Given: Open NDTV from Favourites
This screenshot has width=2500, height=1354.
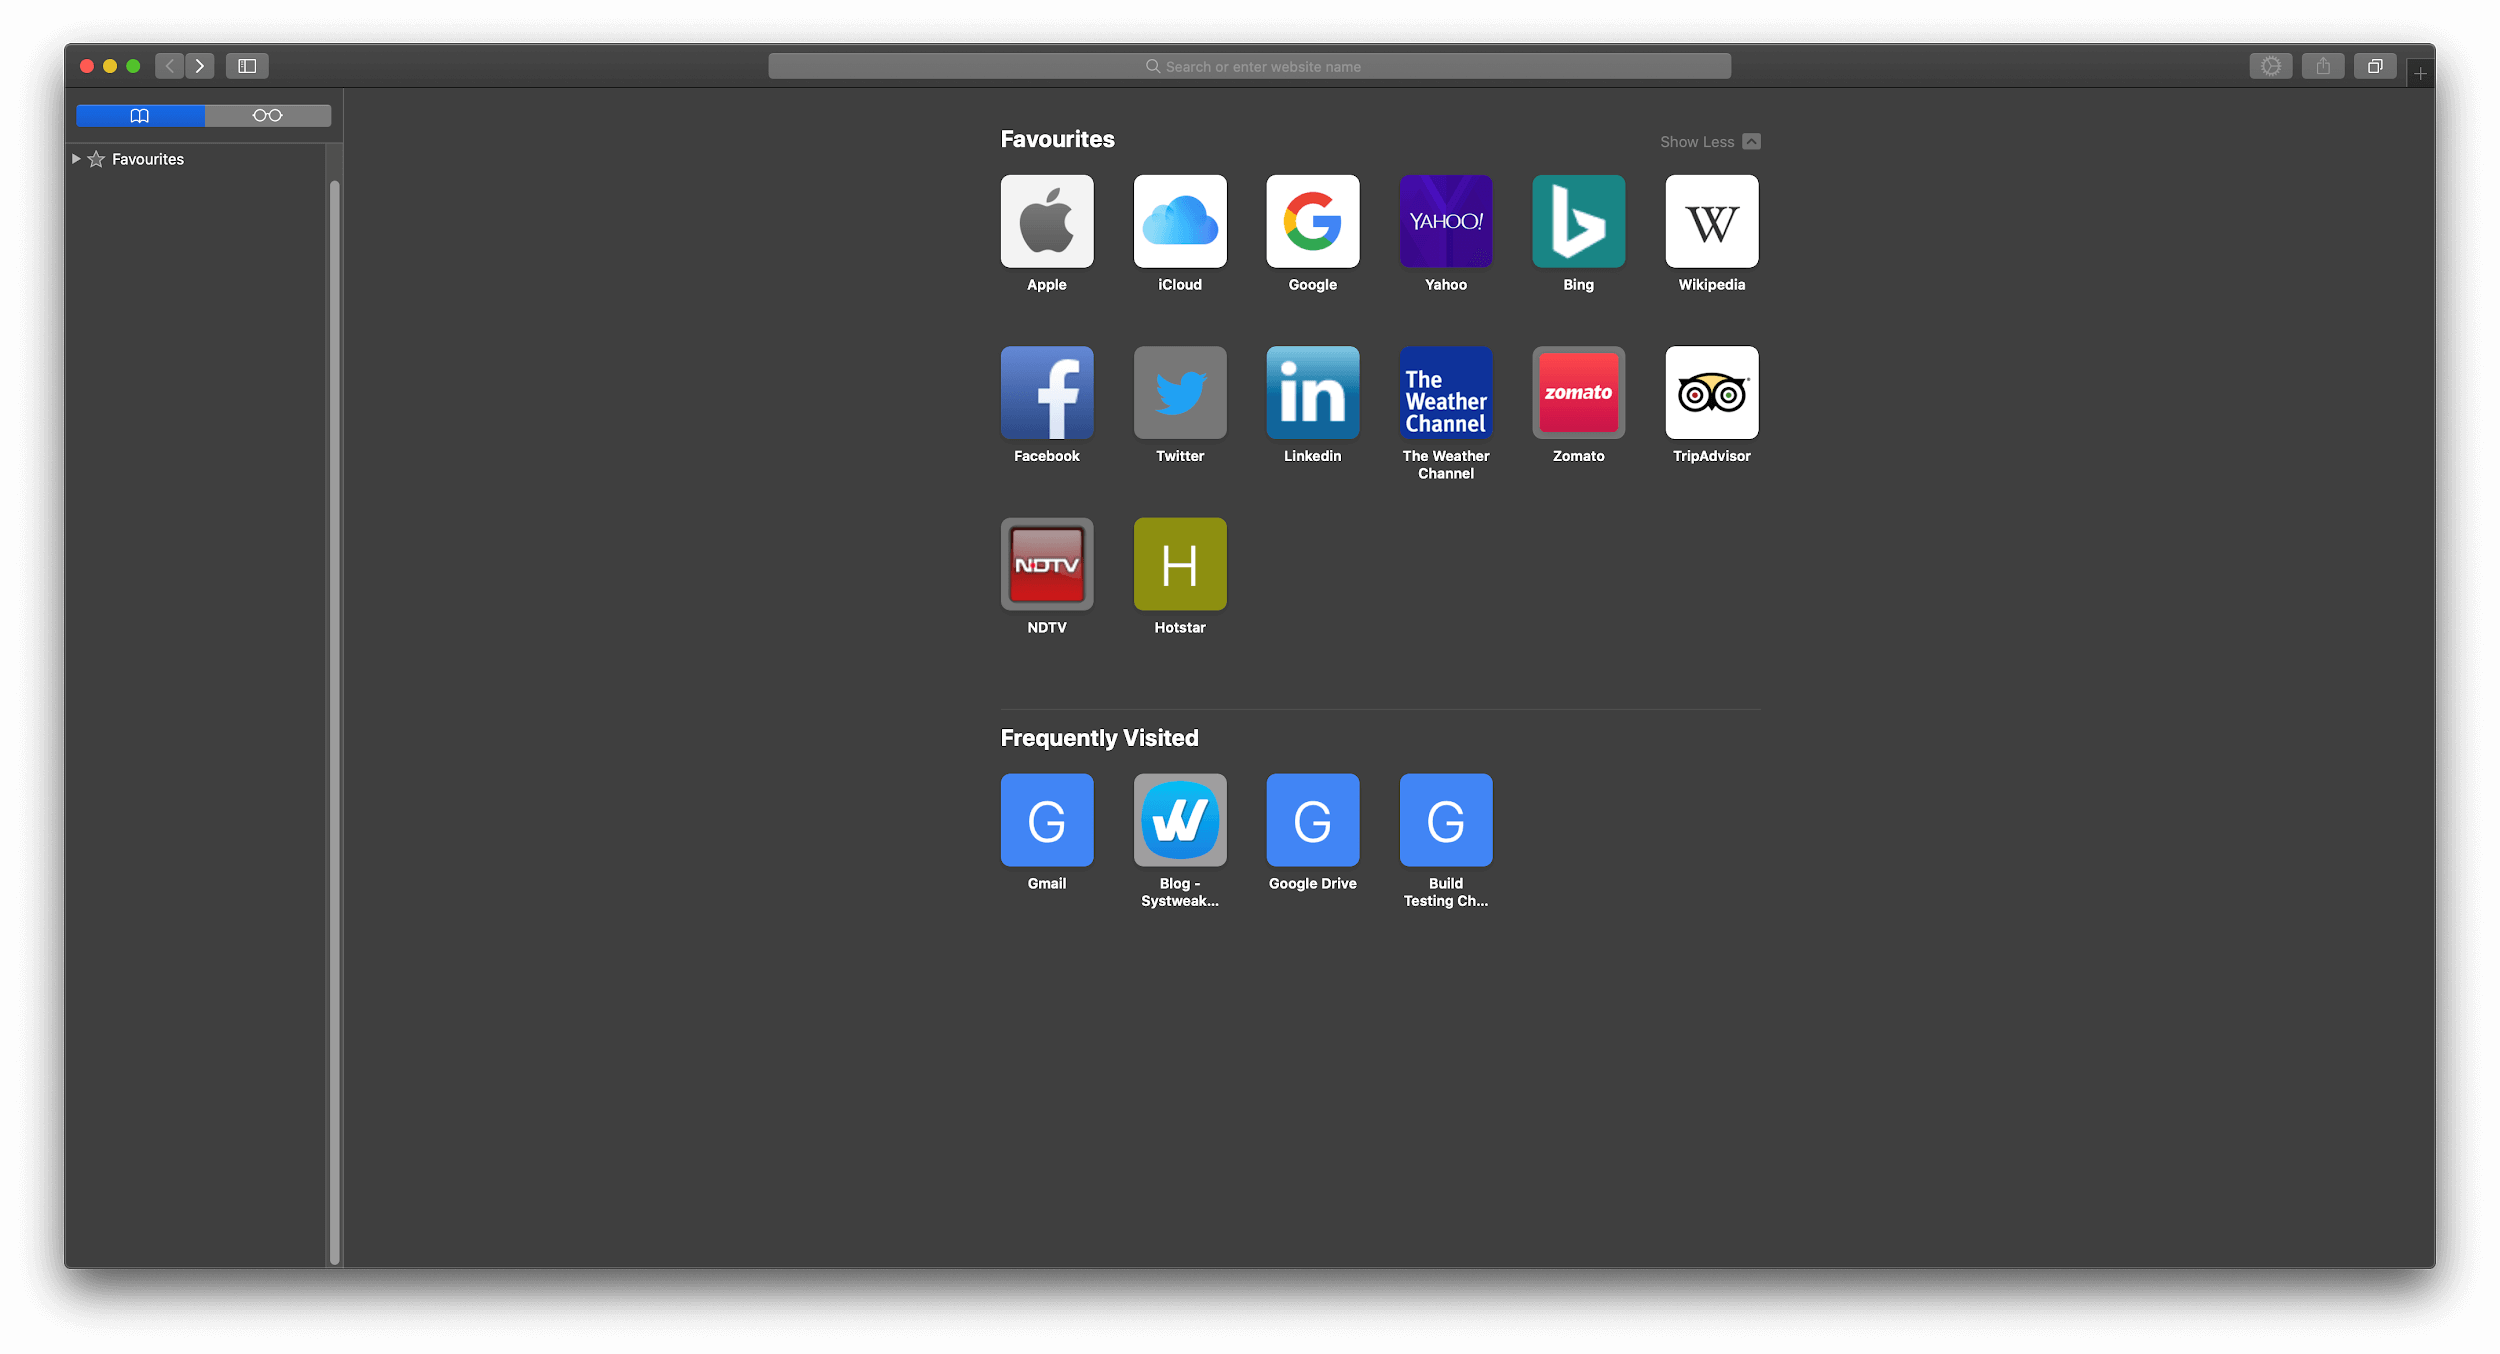Looking at the screenshot, I should [x=1045, y=564].
